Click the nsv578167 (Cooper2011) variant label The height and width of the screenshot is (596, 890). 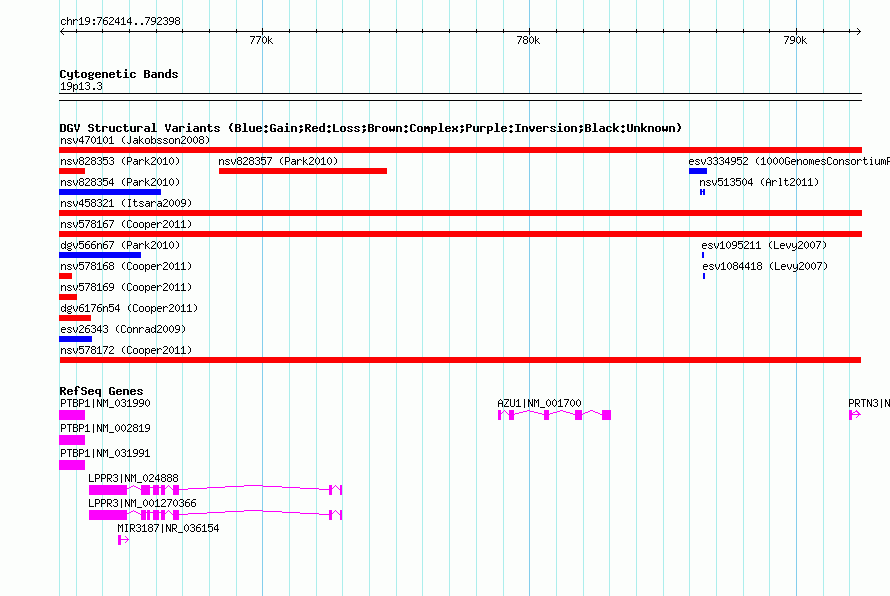[126, 224]
